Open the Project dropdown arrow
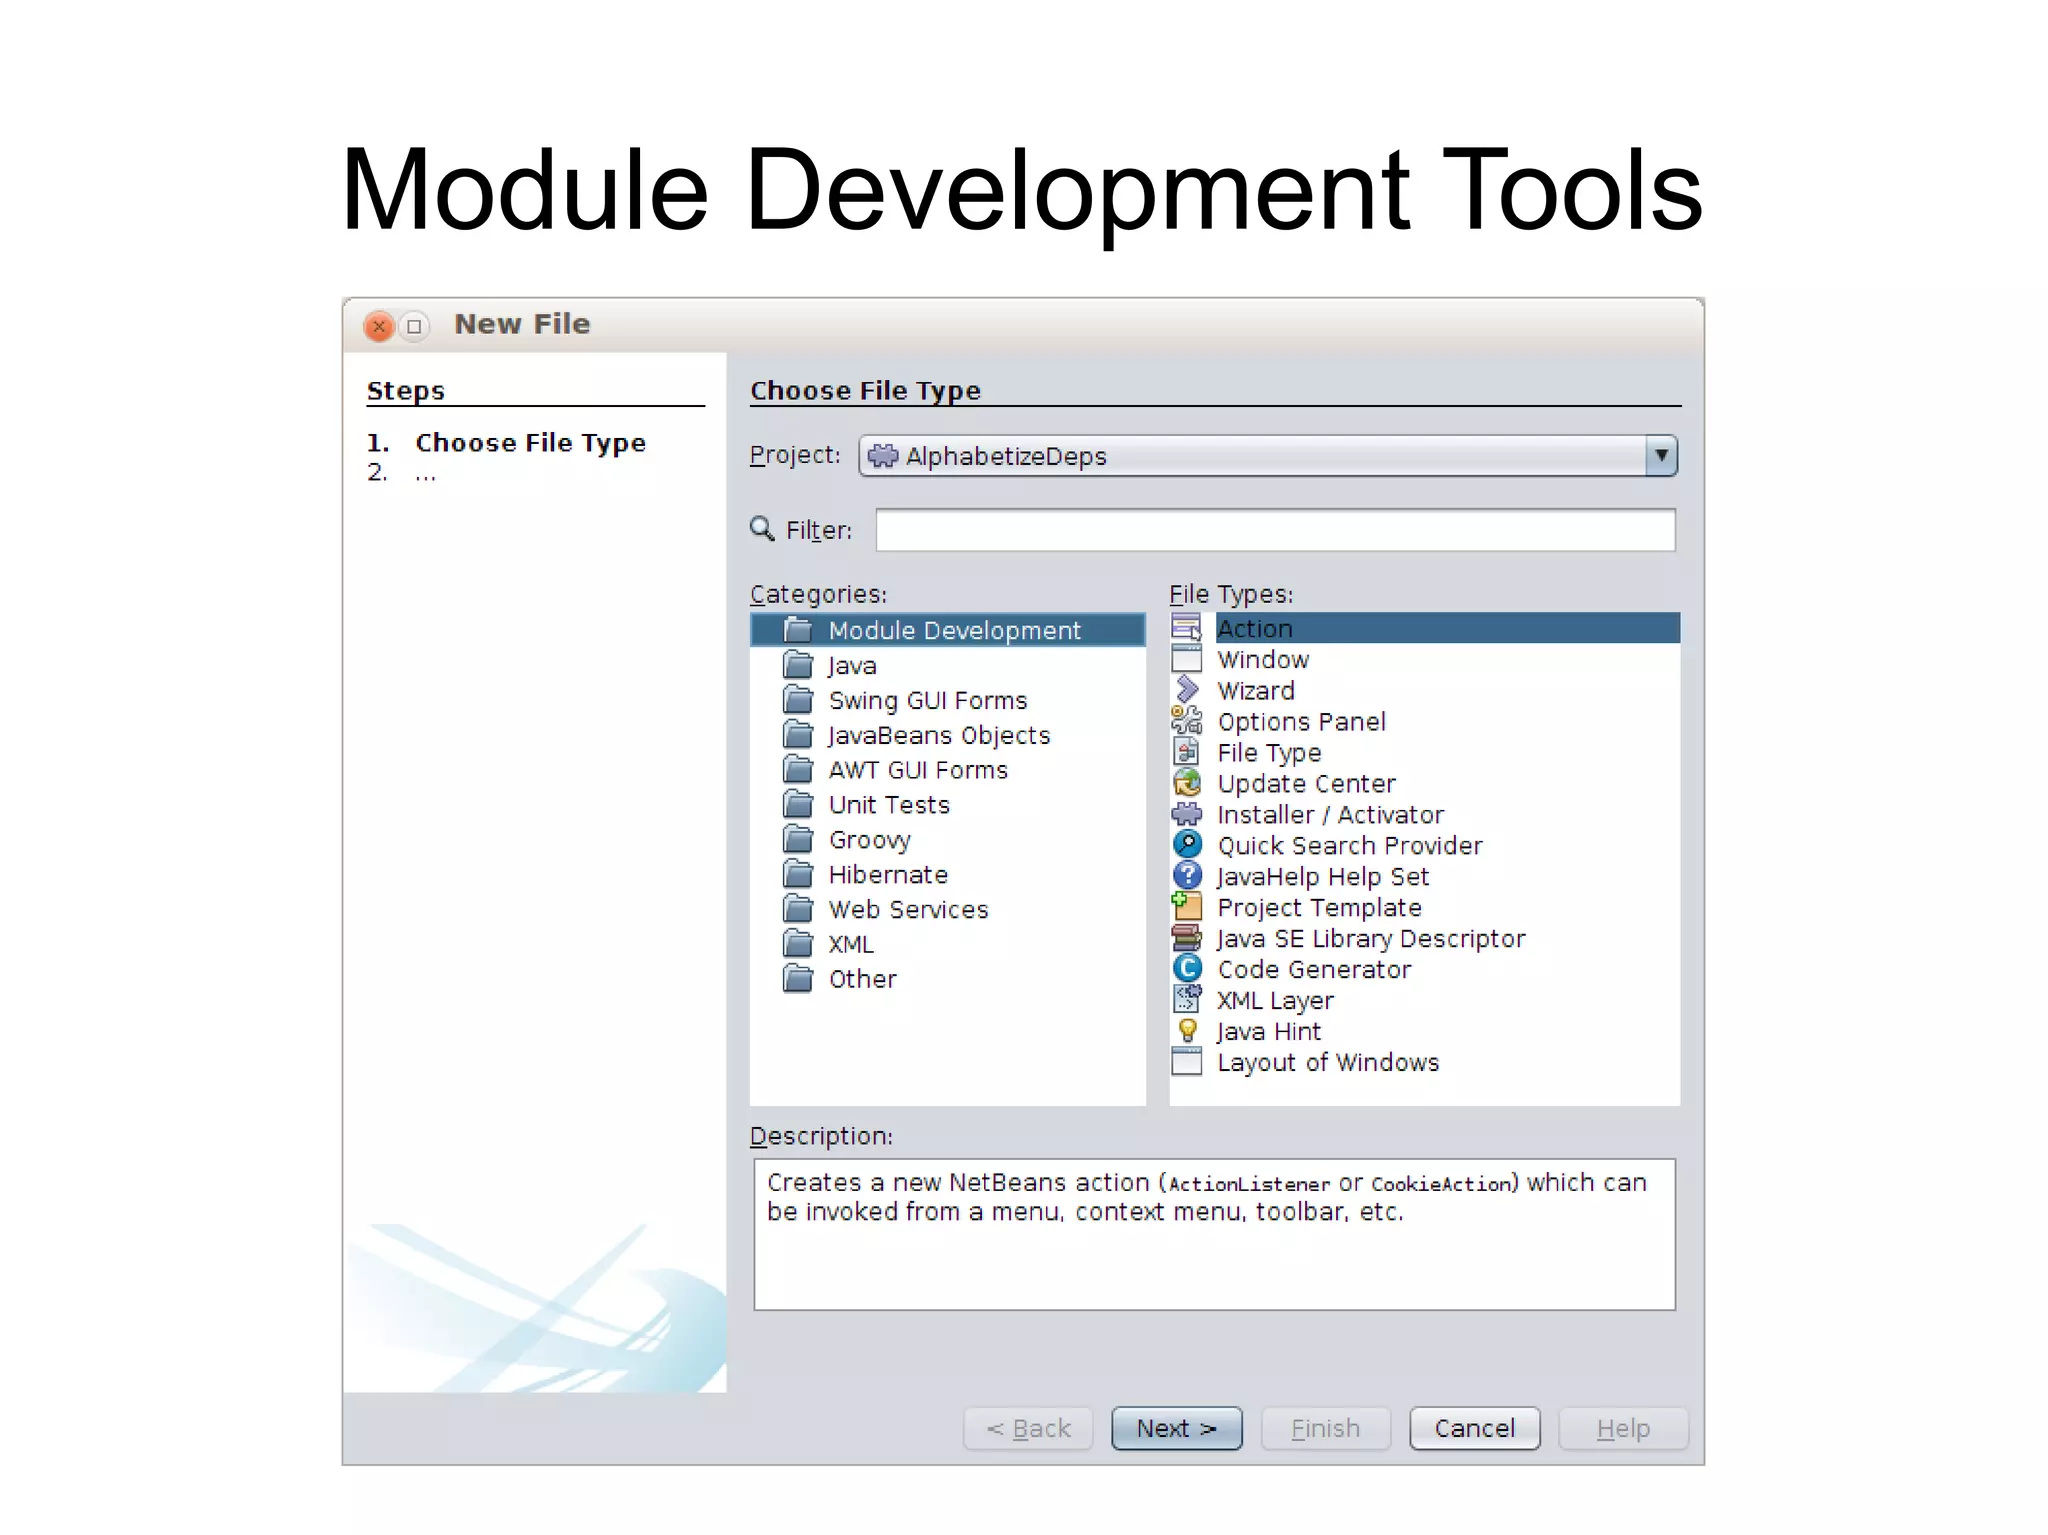The image size is (2048, 1535). pyautogui.click(x=1661, y=456)
